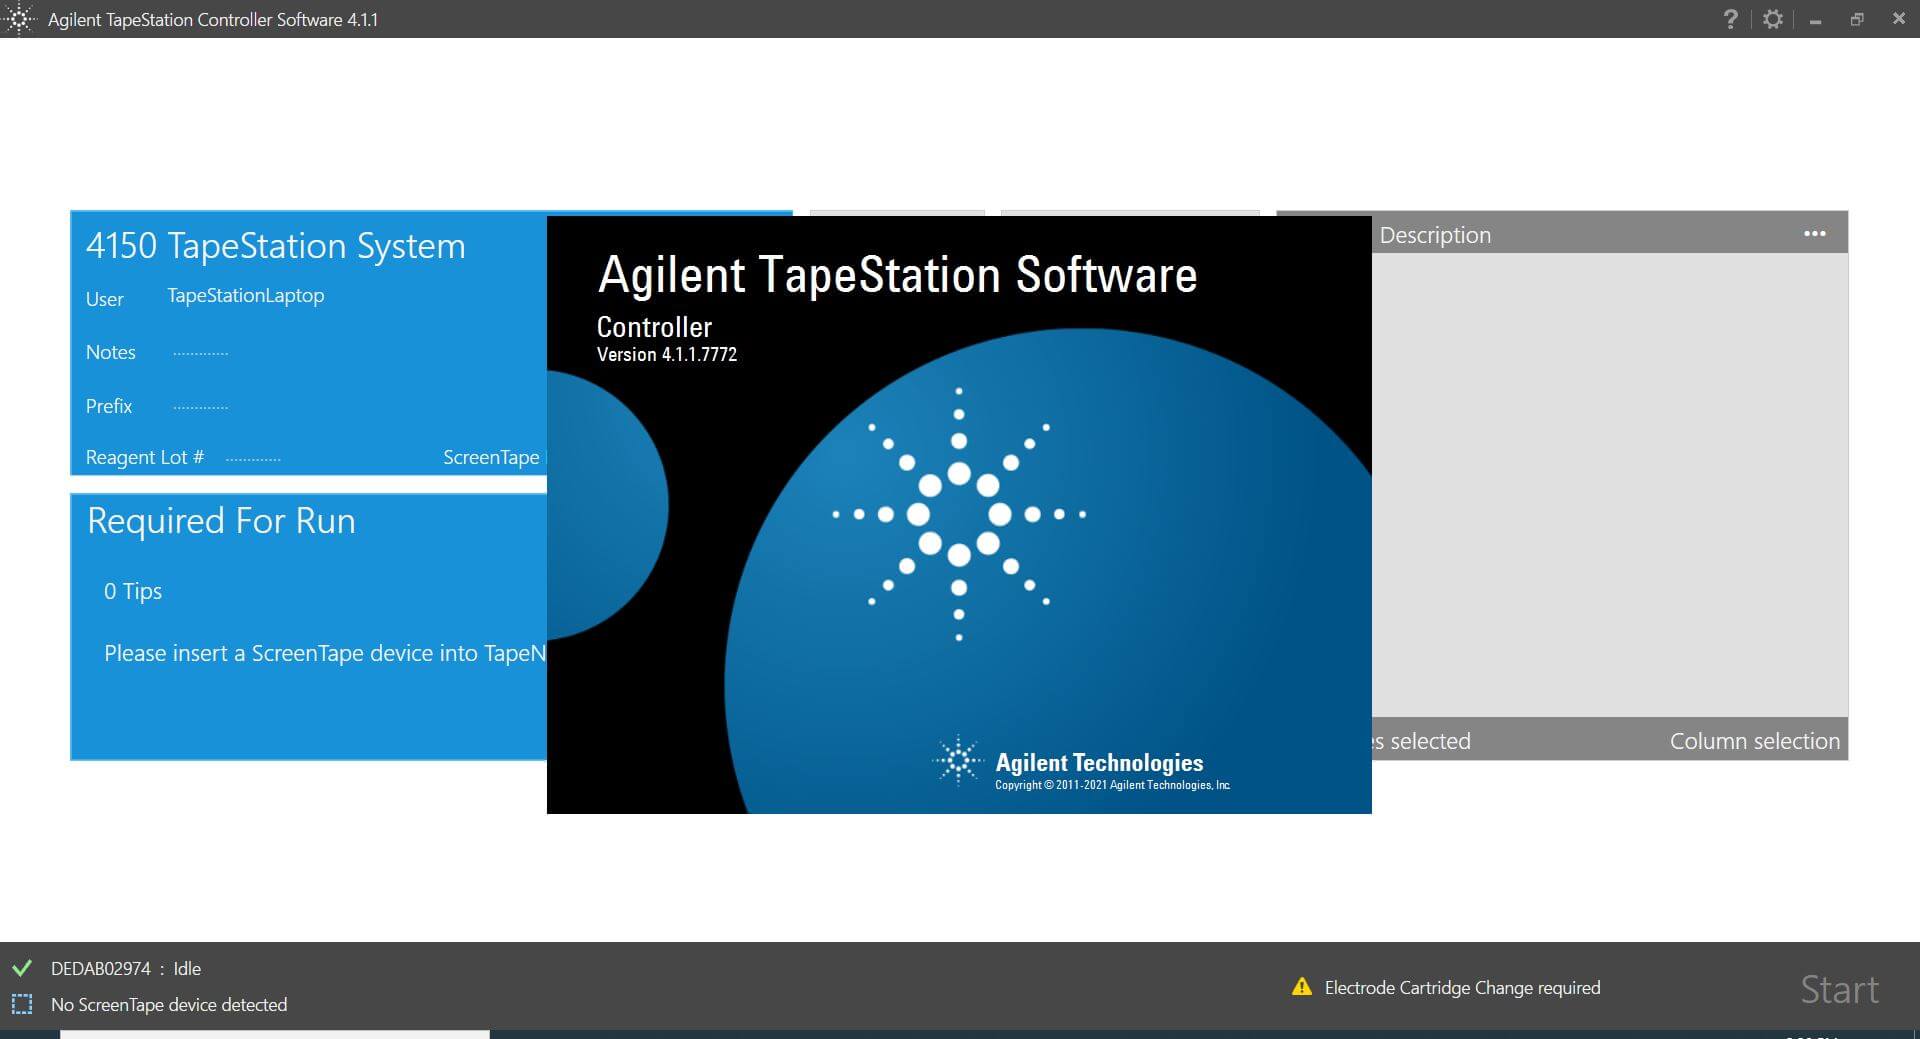Screen dimensions: 1920x1039
Task: Select the TapeStationLaptop user field
Action: click(x=246, y=296)
